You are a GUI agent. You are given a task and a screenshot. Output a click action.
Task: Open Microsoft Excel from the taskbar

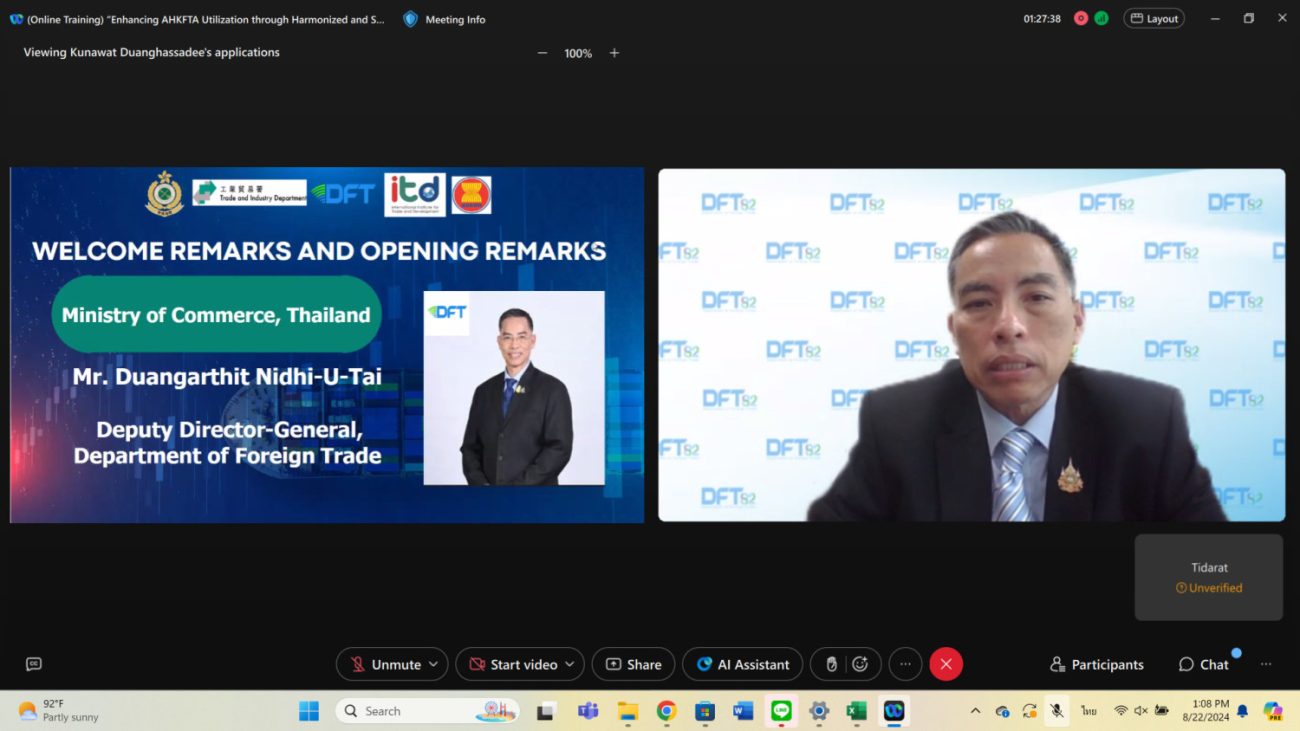click(856, 711)
